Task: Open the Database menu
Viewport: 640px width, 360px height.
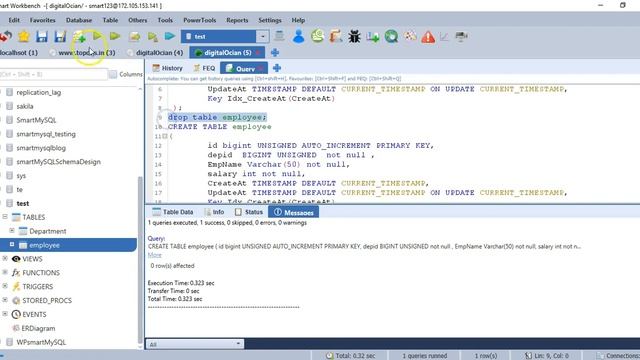Action: point(79,20)
